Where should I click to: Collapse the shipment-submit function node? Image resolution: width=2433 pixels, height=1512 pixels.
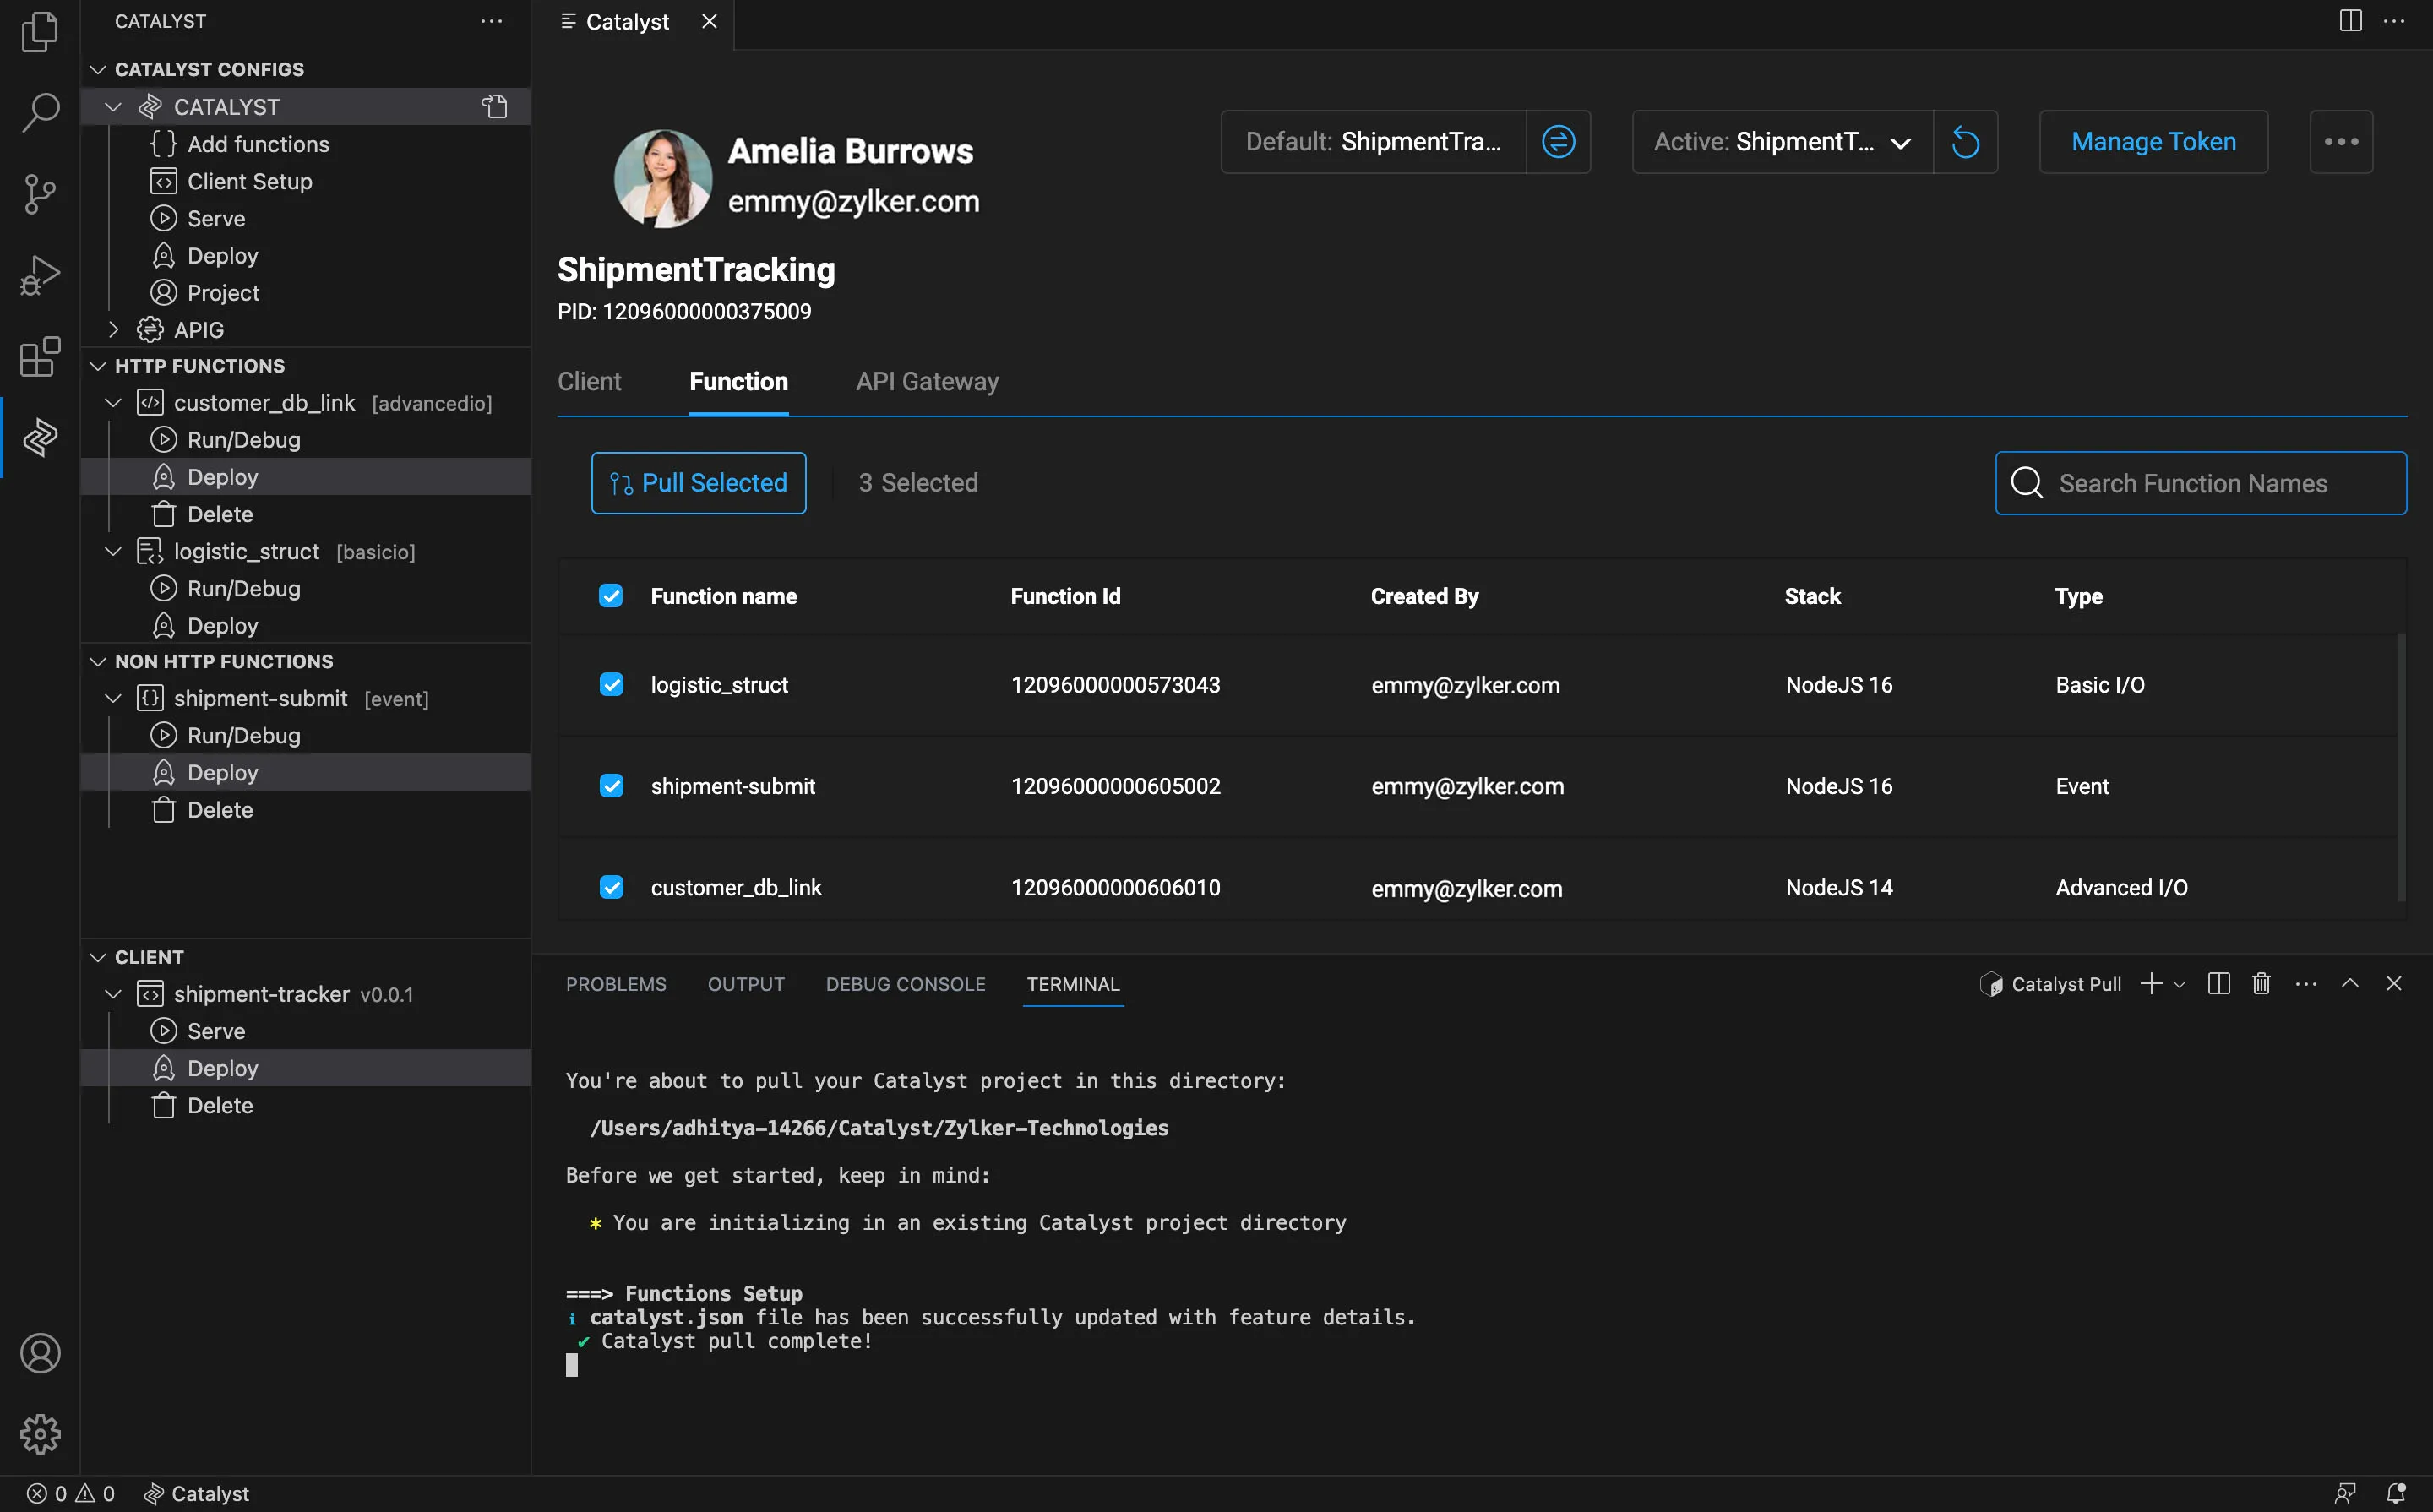[113, 698]
